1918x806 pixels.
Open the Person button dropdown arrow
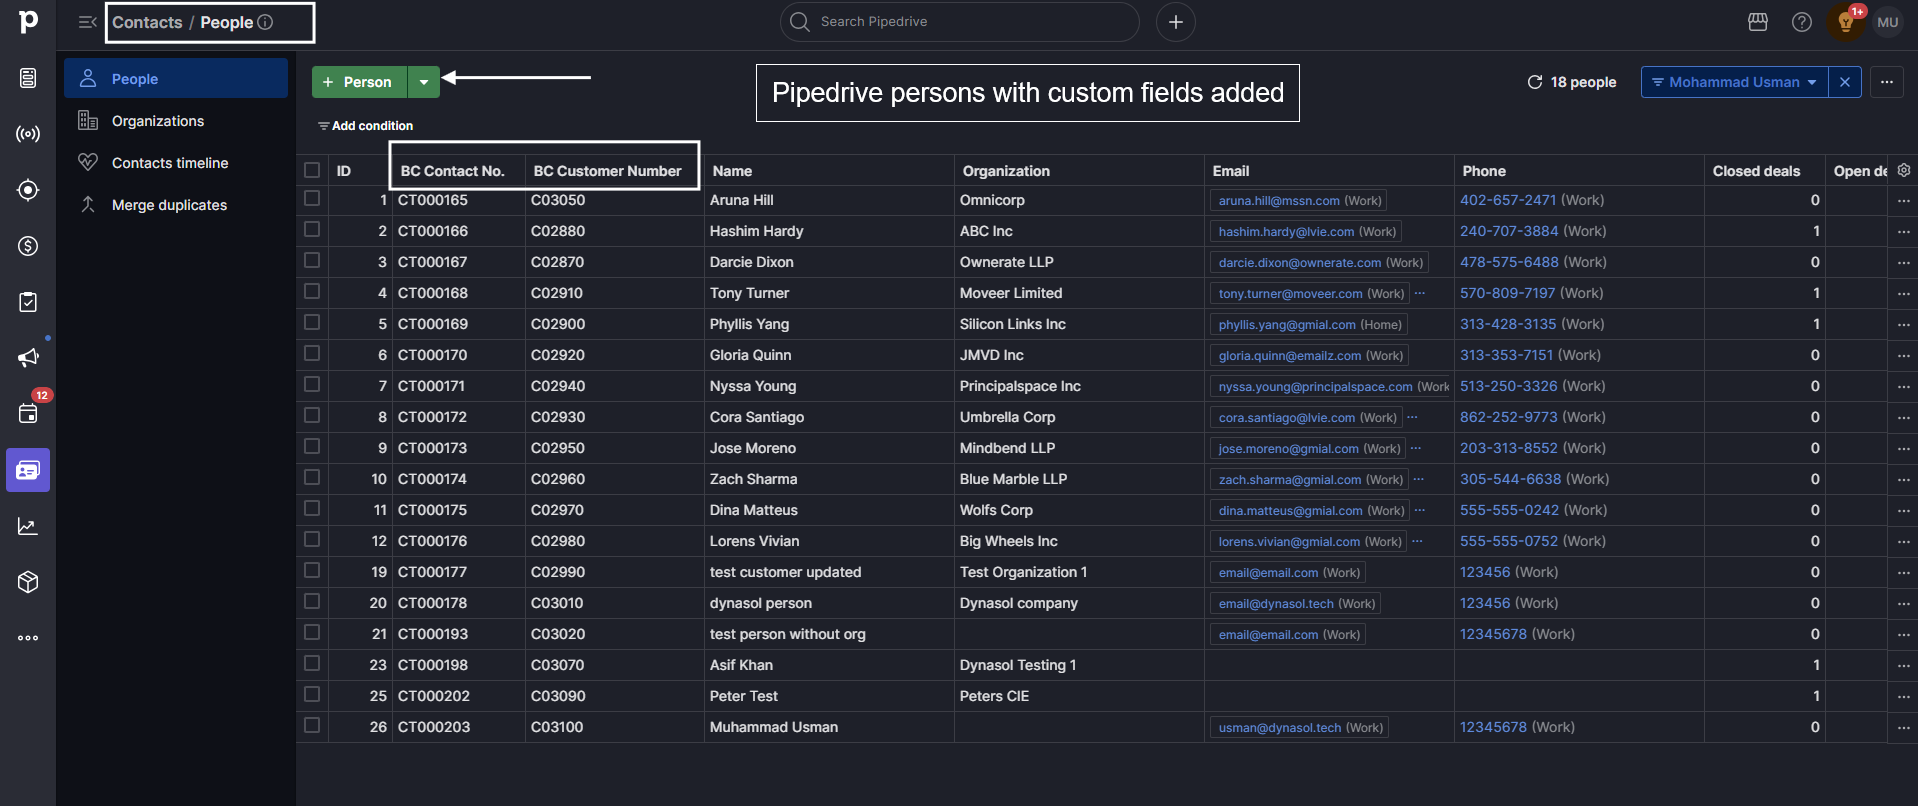(424, 82)
